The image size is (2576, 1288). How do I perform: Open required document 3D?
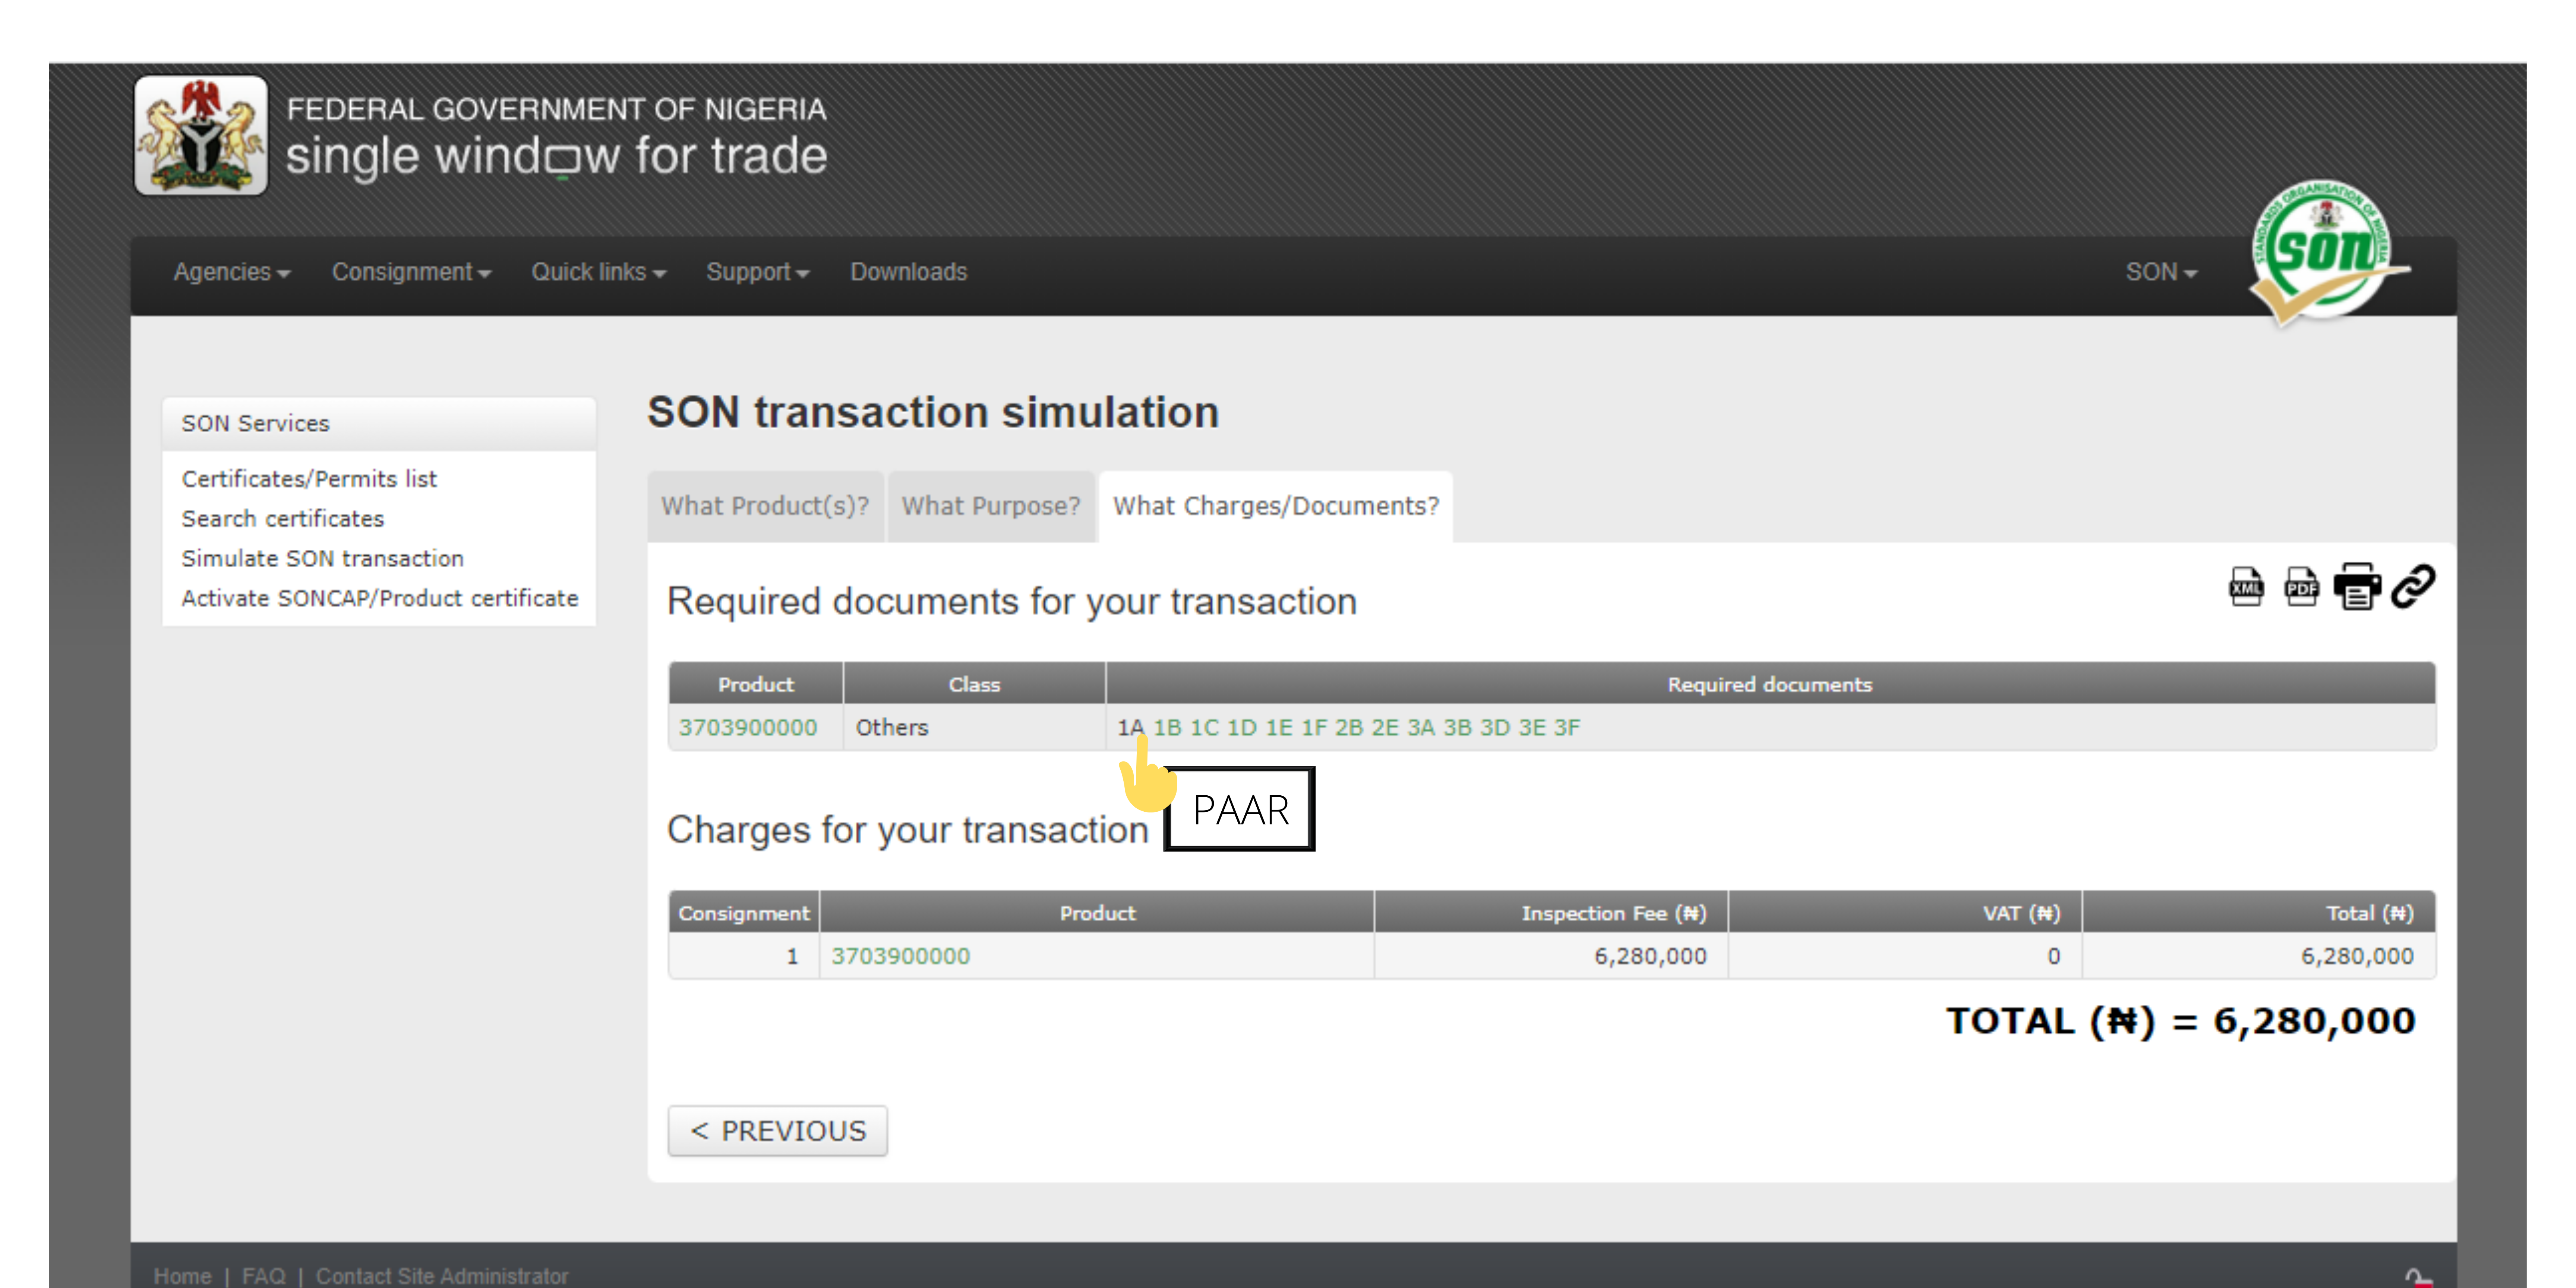1495,728
